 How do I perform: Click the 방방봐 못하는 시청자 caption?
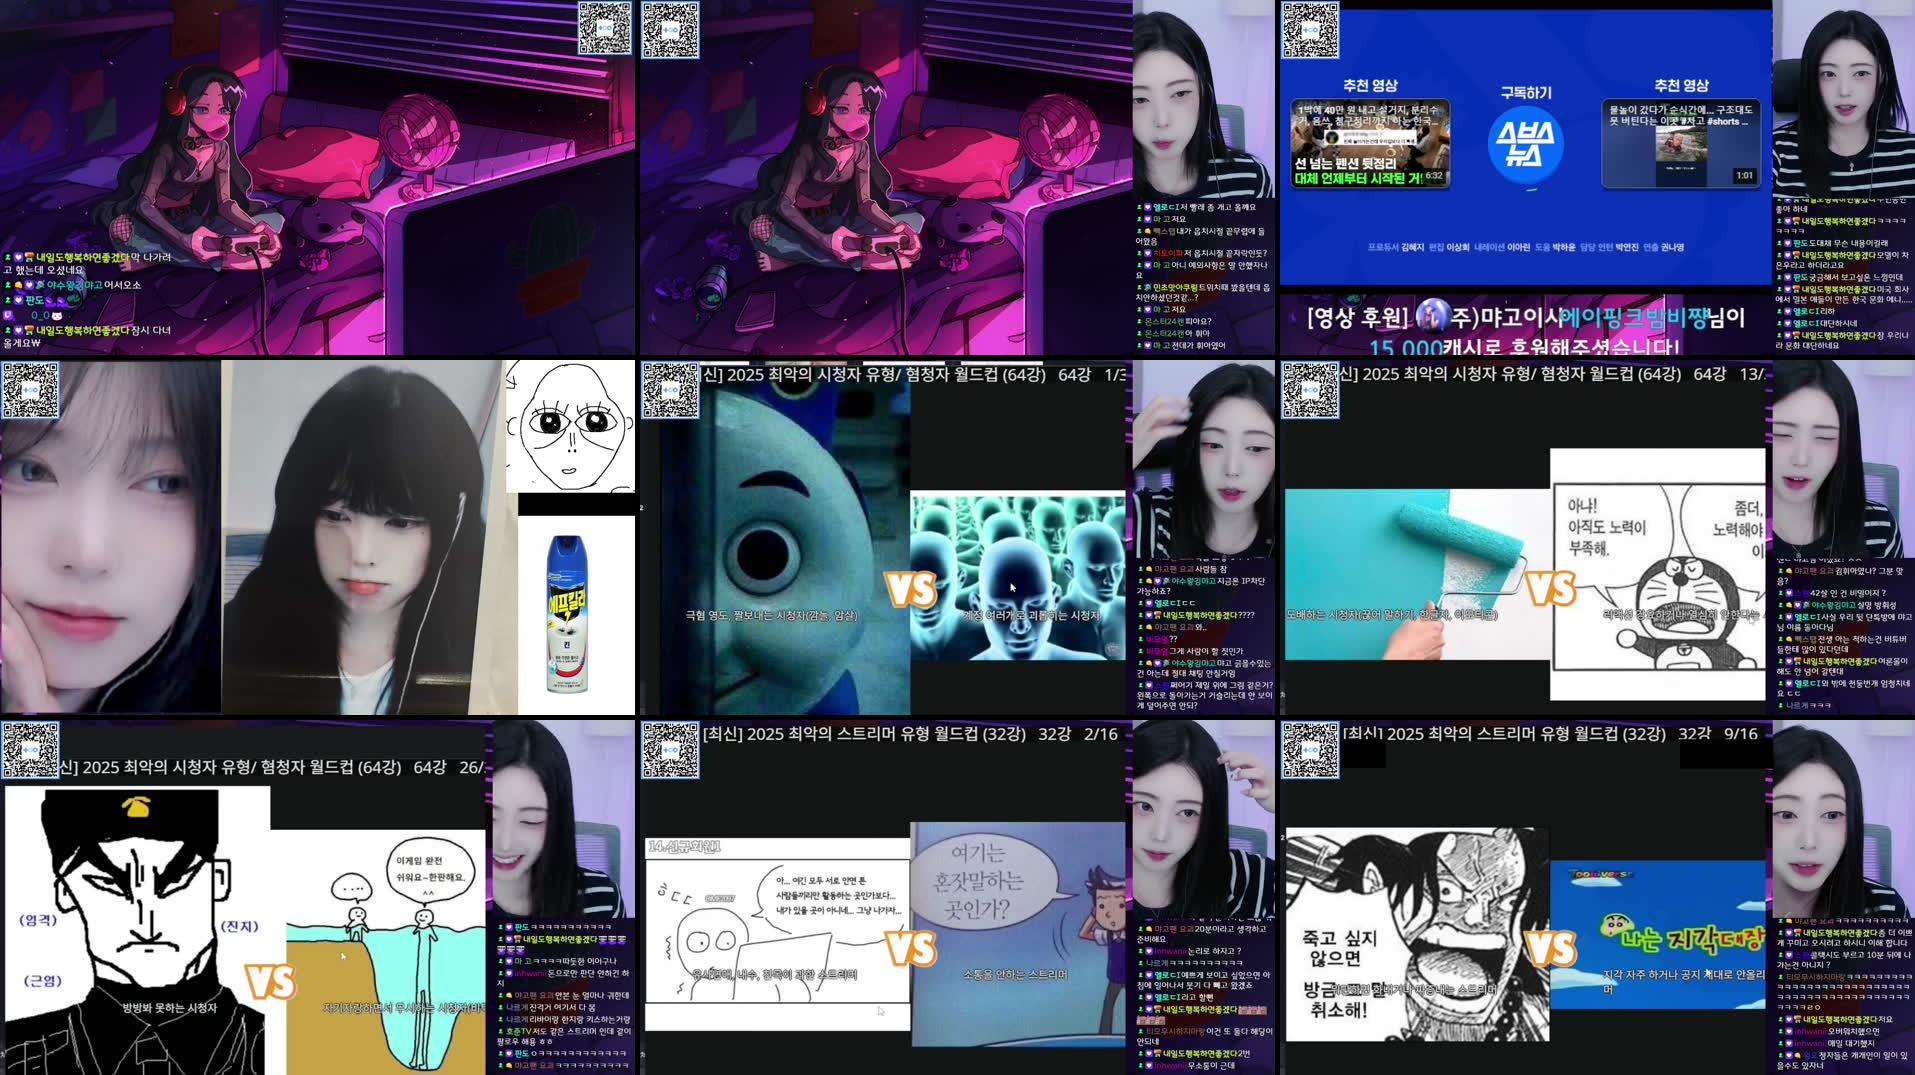point(169,1008)
